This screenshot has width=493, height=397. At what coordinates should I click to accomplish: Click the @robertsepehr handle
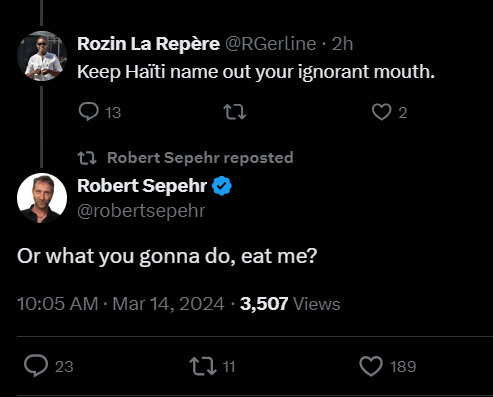(x=141, y=211)
